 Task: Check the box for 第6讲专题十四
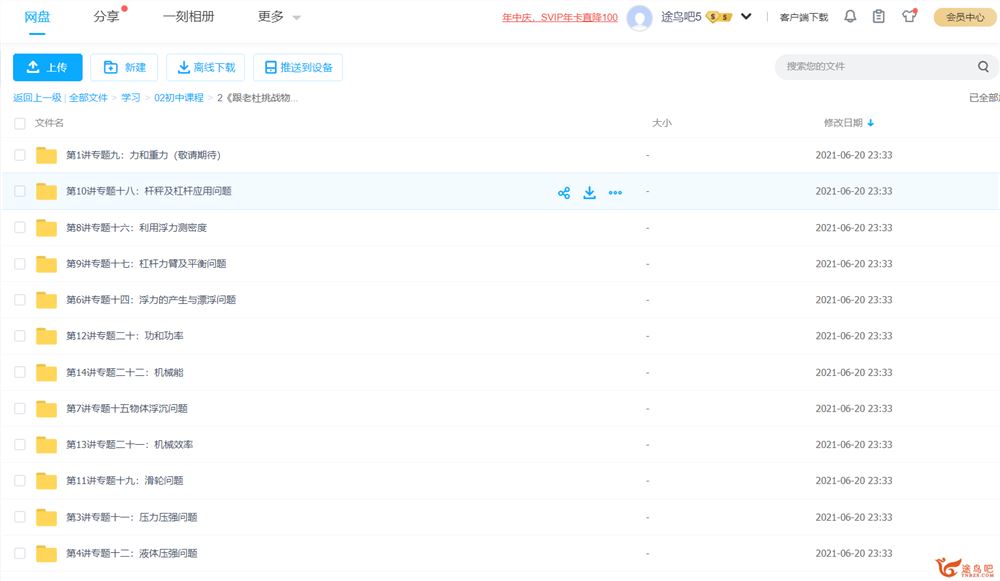click(20, 300)
